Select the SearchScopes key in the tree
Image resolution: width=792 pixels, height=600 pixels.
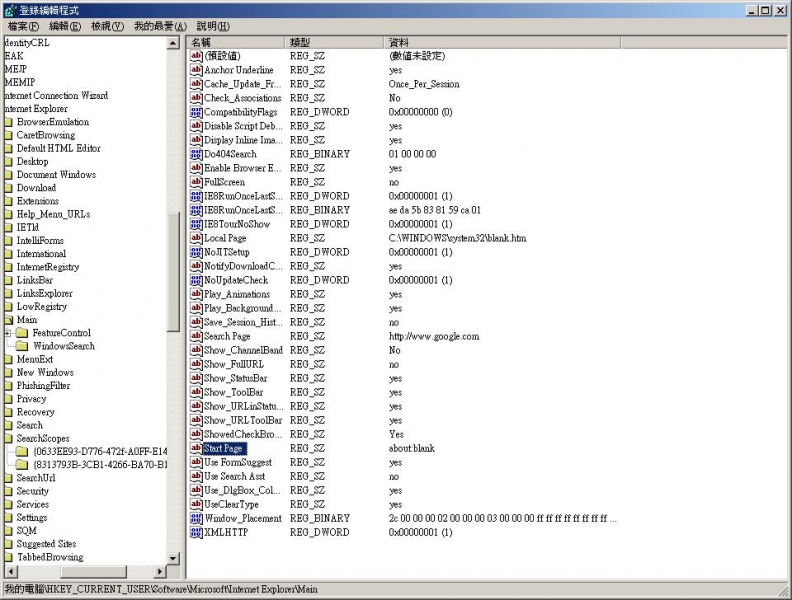click(x=42, y=439)
